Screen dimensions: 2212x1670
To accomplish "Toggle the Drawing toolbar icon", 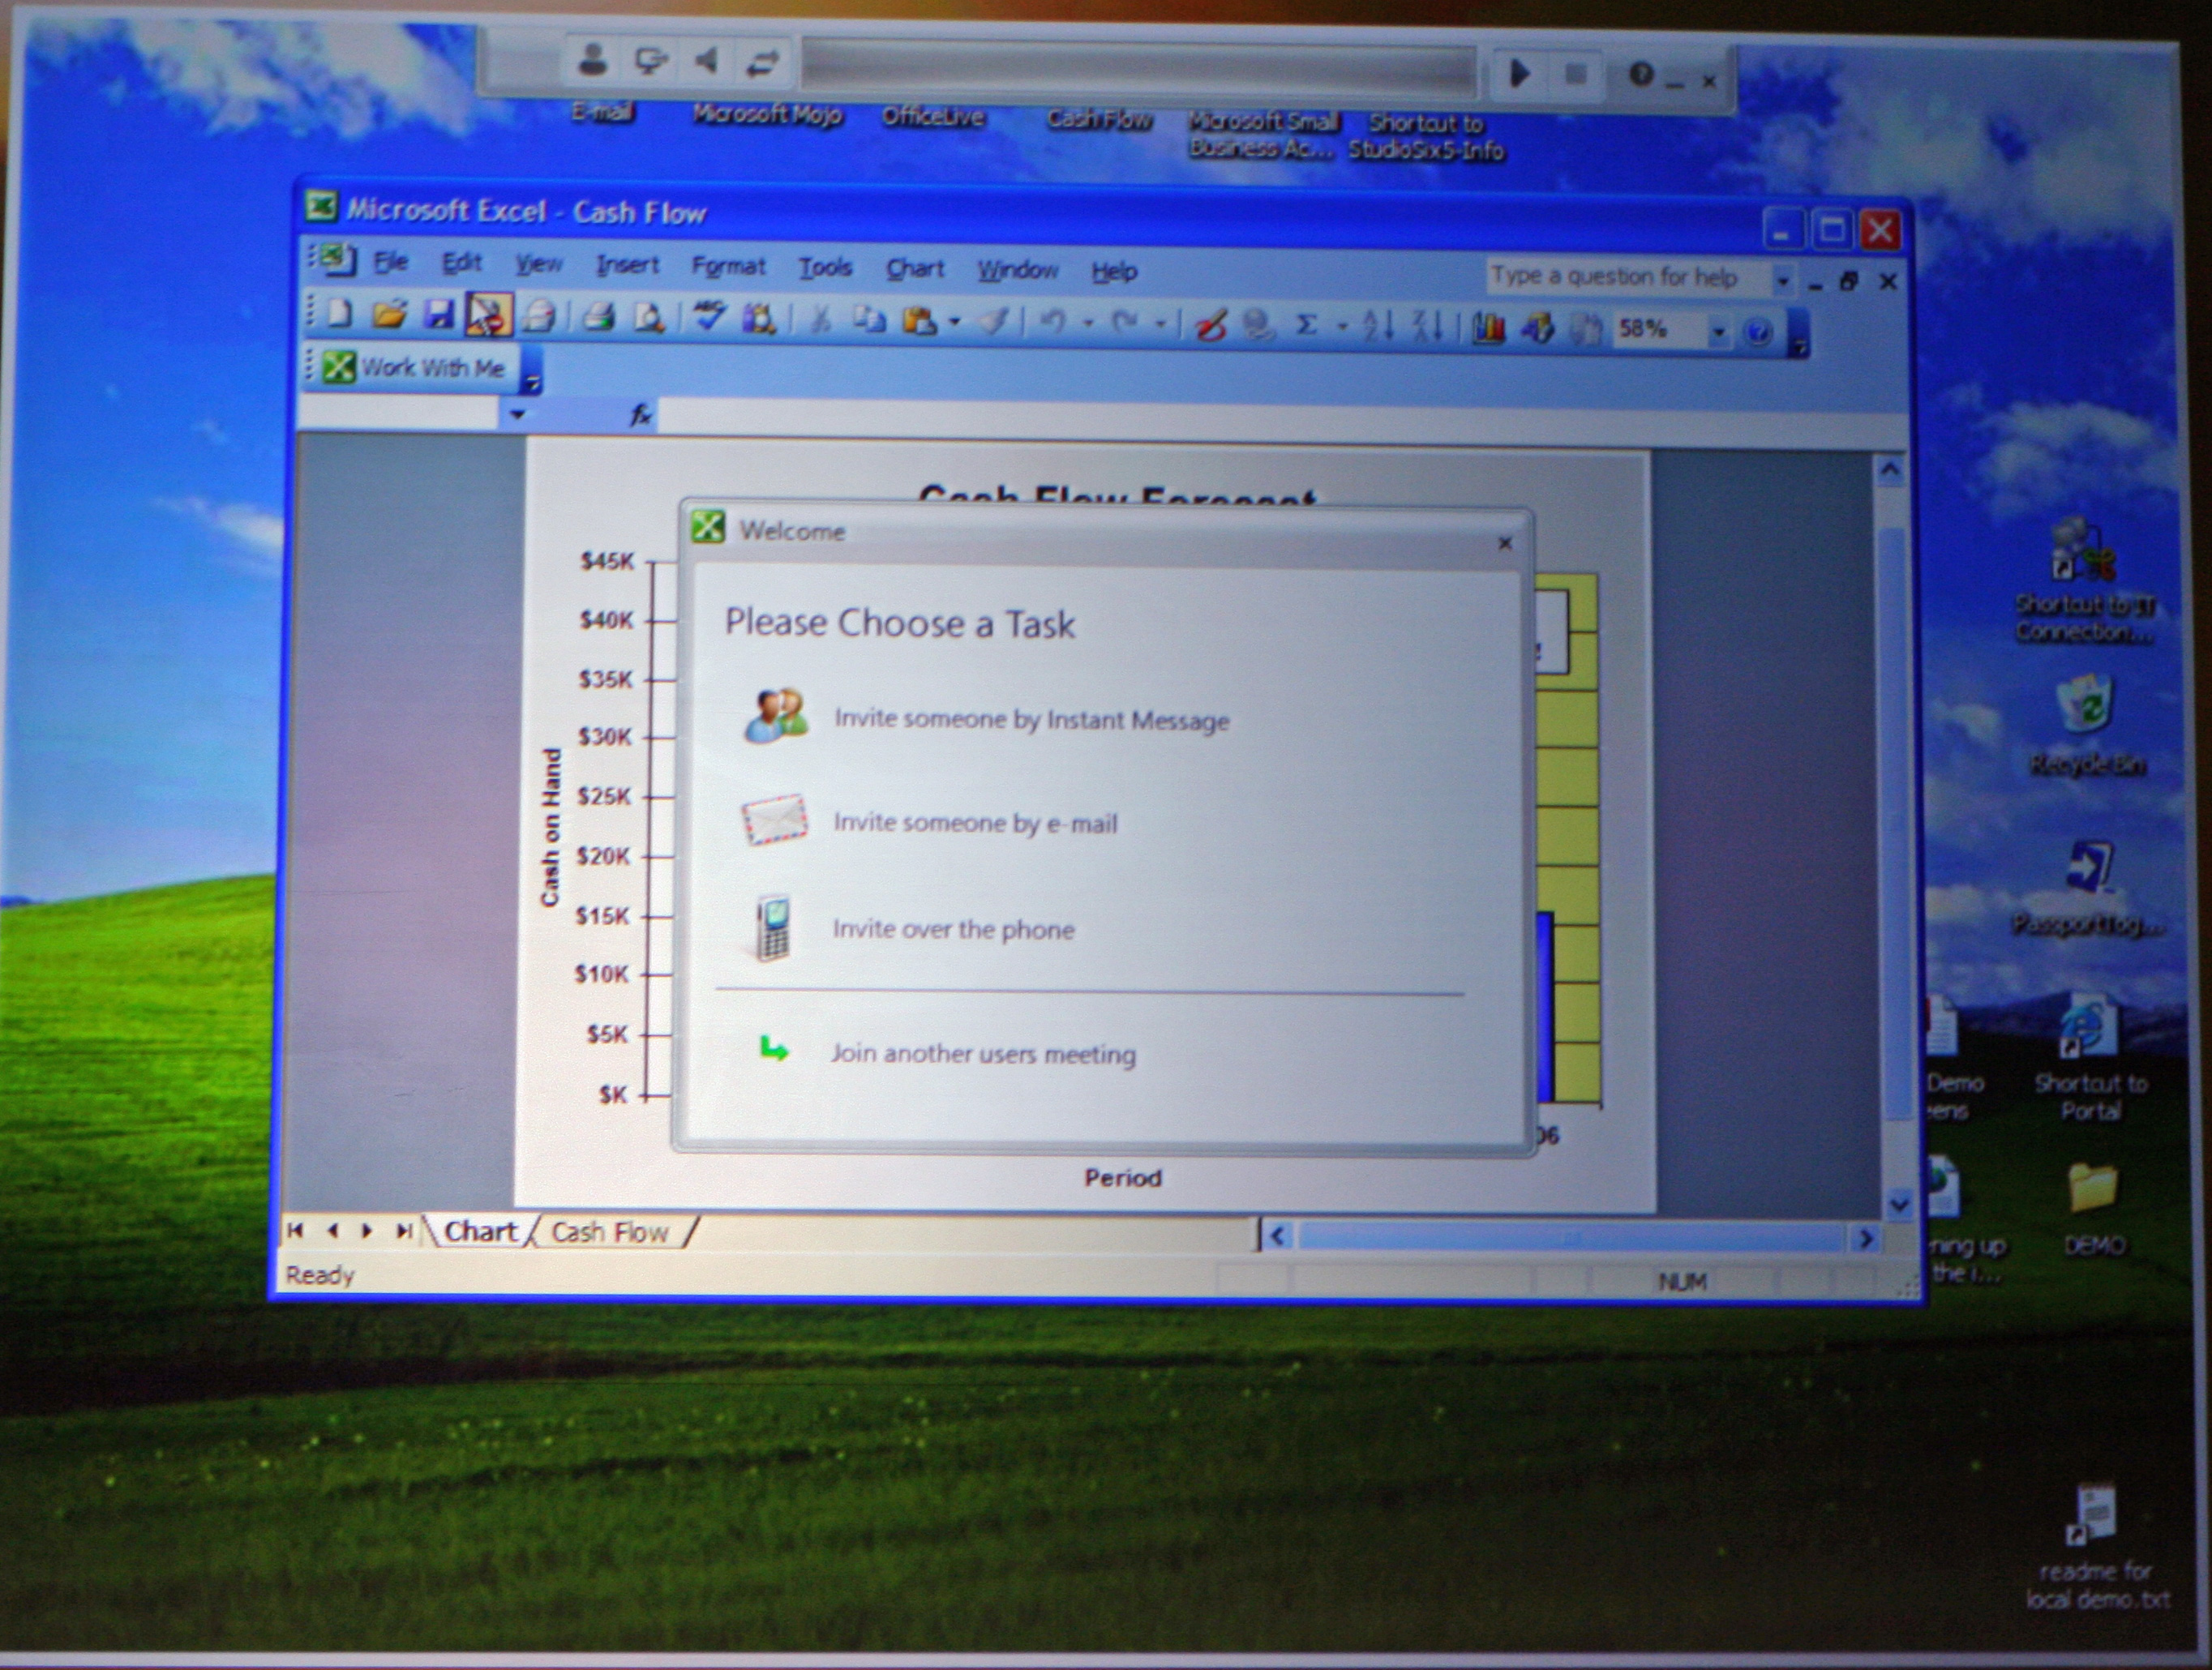I will point(1538,329).
